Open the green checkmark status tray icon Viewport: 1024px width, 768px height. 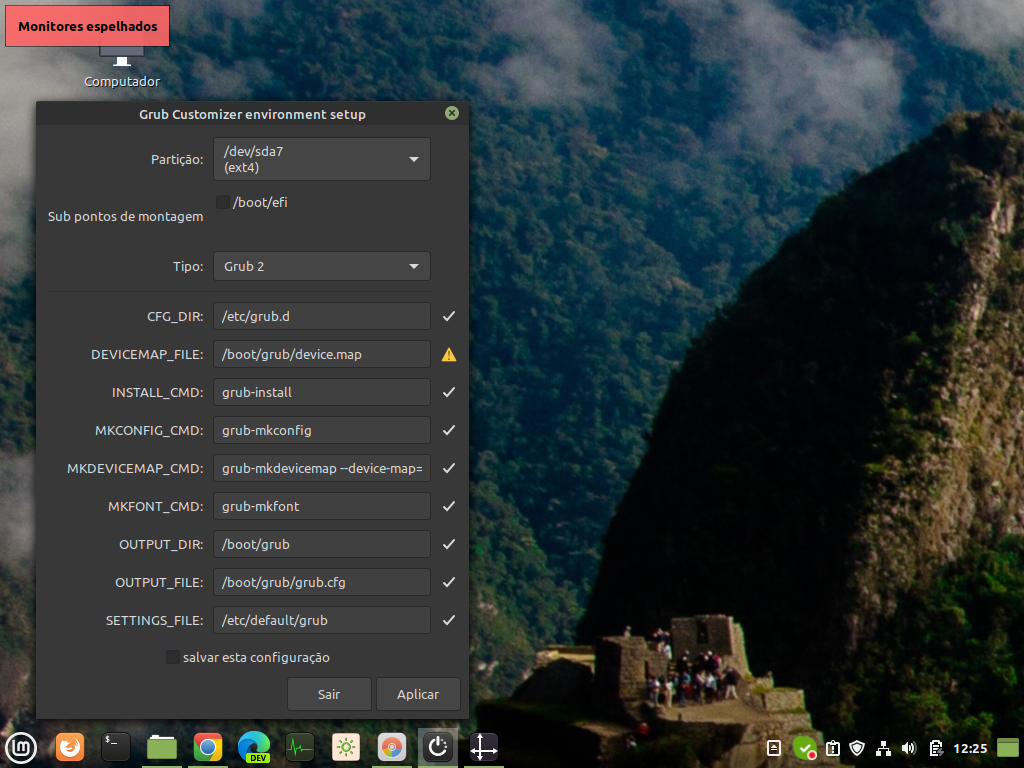(x=805, y=748)
